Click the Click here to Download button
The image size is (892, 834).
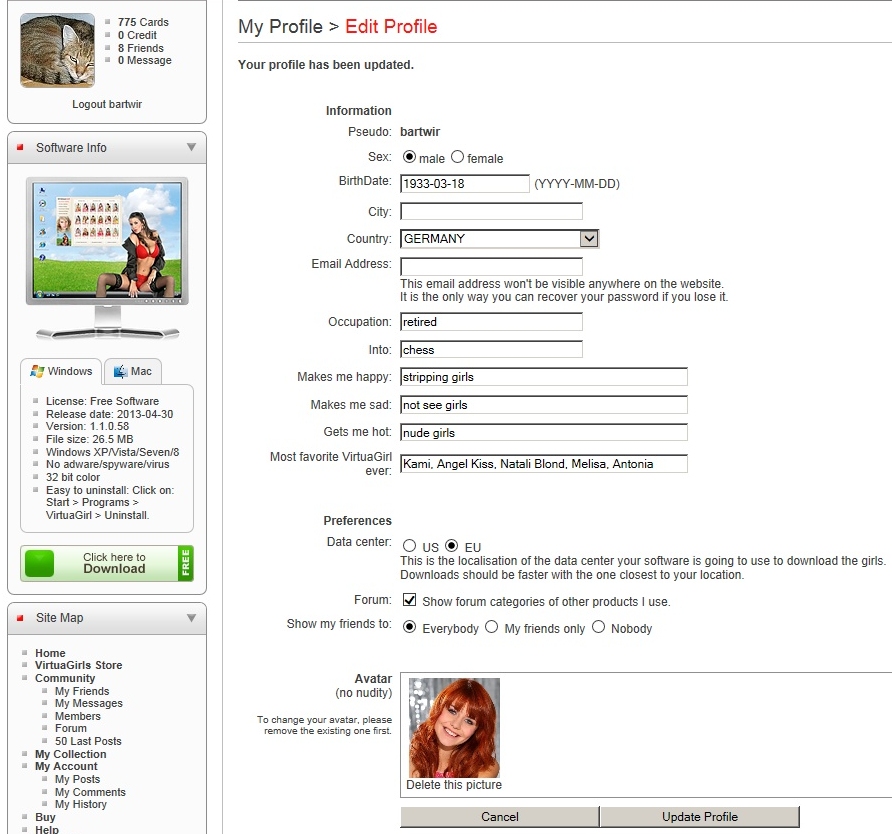(107, 563)
